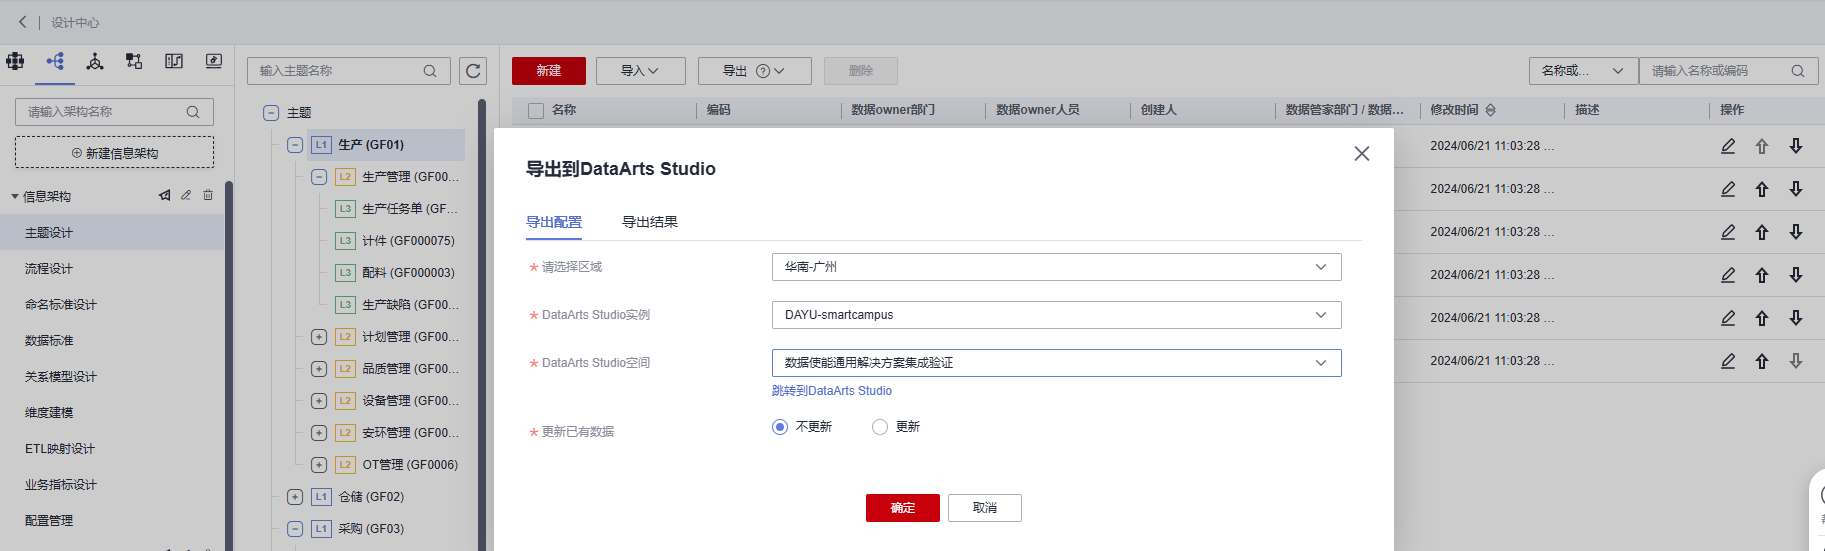
Task: Open the DataArts Studio空间 dropdown
Action: (x=1056, y=363)
